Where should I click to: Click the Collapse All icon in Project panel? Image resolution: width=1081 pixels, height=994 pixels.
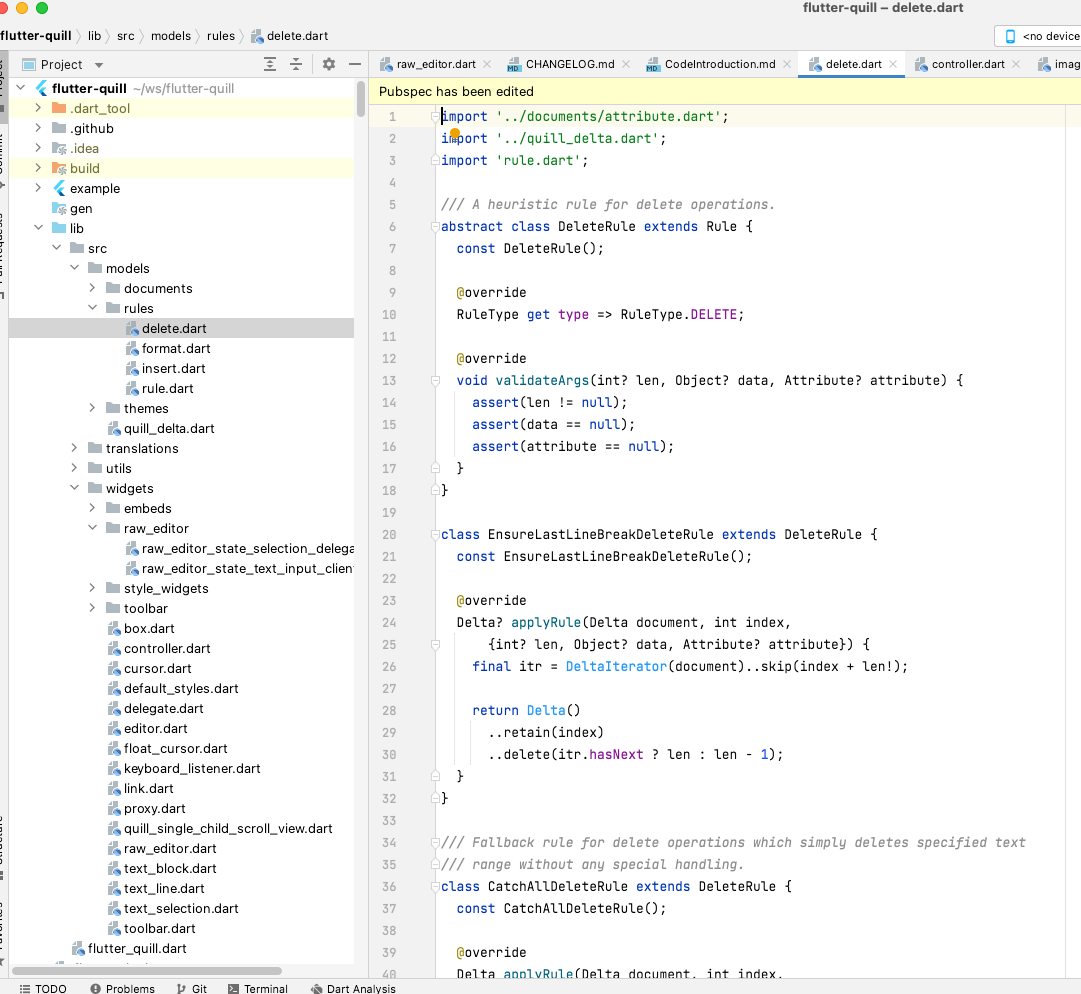(x=296, y=64)
